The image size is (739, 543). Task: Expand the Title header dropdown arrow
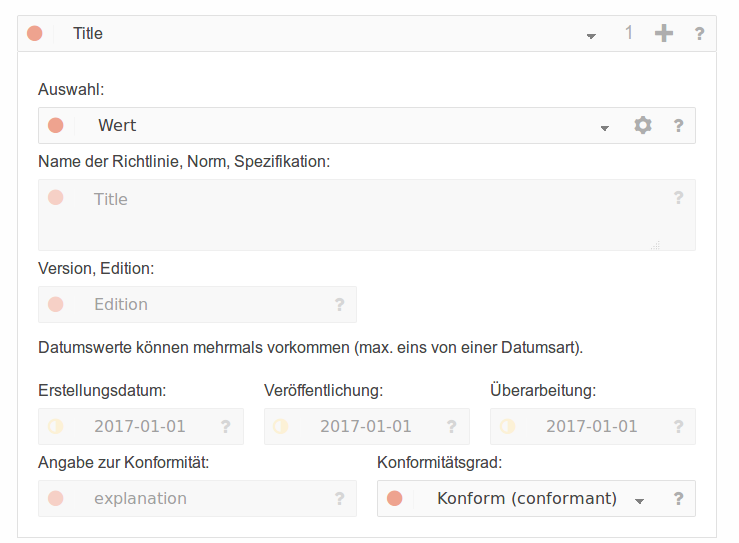[x=591, y=36]
